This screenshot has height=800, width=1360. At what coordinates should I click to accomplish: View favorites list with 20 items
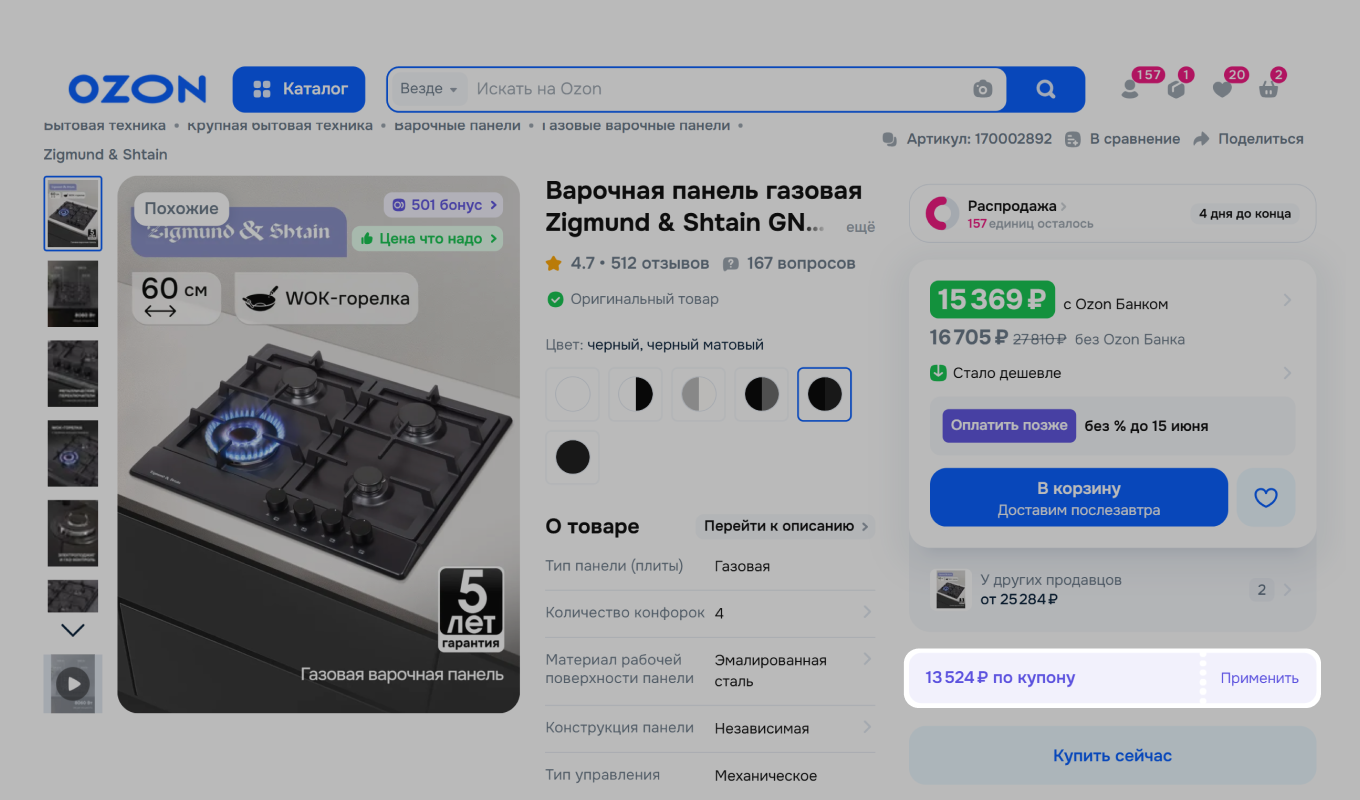click(x=1222, y=89)
